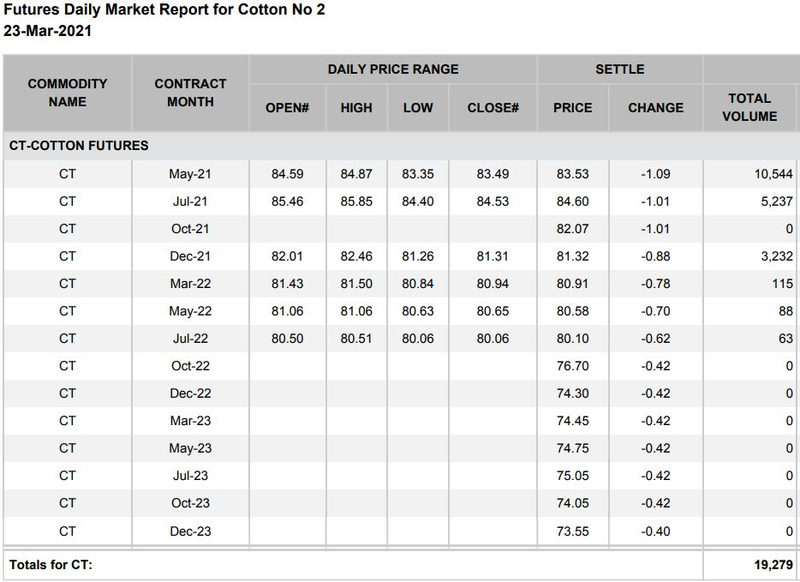Select the Dec-21 high price 82.46

(x=356, y=257)
